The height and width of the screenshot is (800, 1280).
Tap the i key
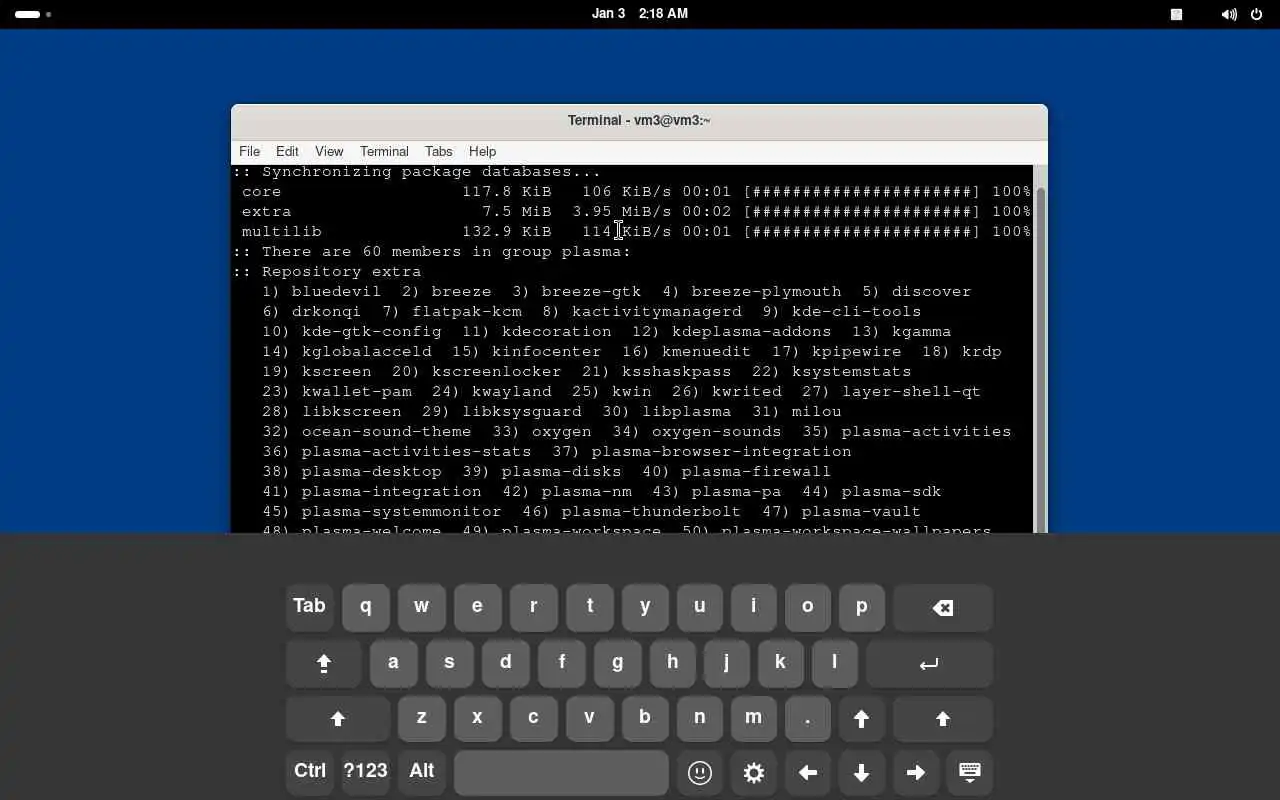tap(754, 607)
